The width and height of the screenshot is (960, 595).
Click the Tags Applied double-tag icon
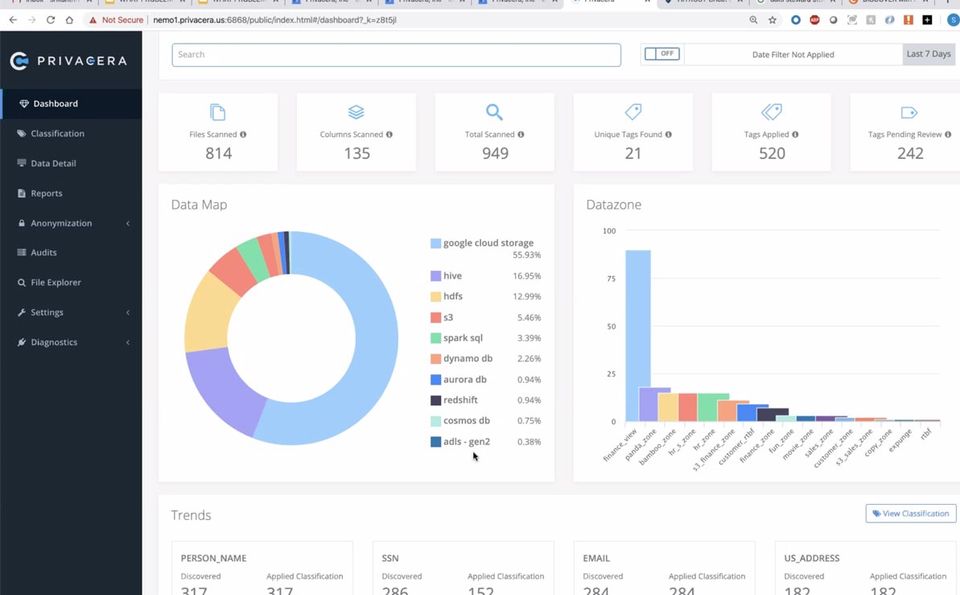point(771,112)
